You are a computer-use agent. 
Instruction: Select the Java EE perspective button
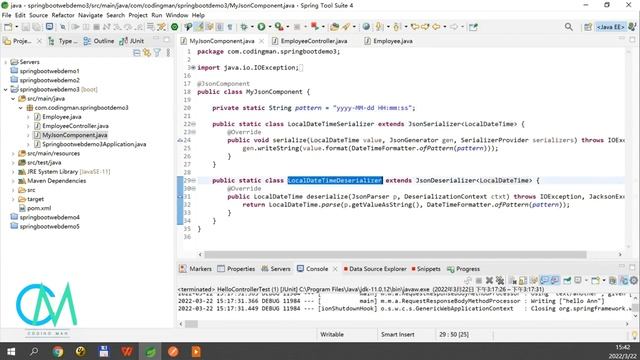pos(610,27)
